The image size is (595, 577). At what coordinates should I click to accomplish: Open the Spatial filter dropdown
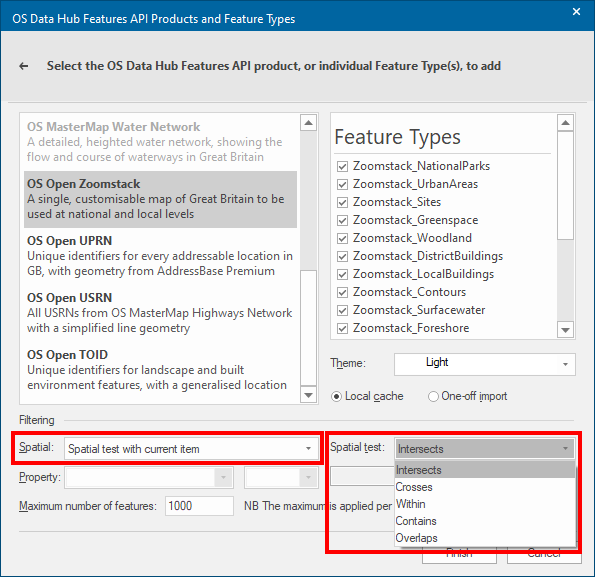point(191,449)
